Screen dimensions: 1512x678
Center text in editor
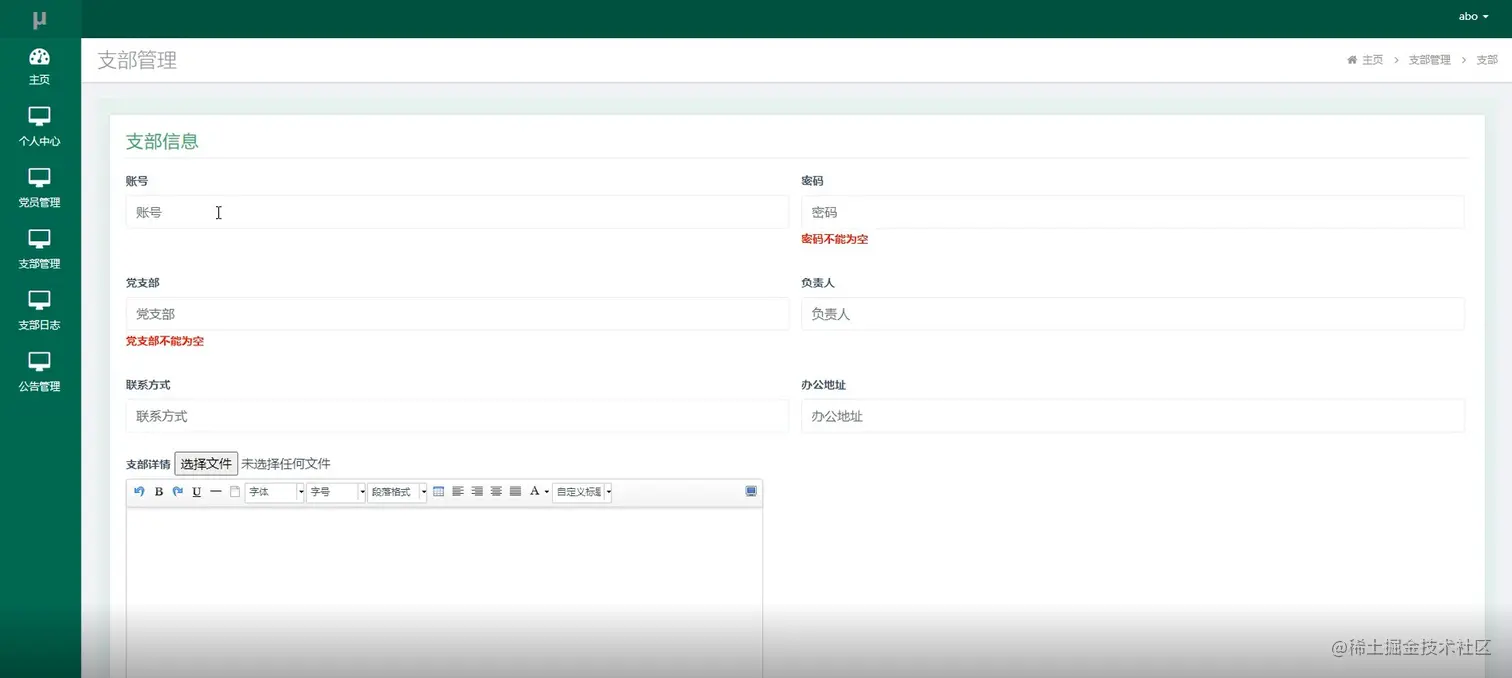click(x=496, y=491)
